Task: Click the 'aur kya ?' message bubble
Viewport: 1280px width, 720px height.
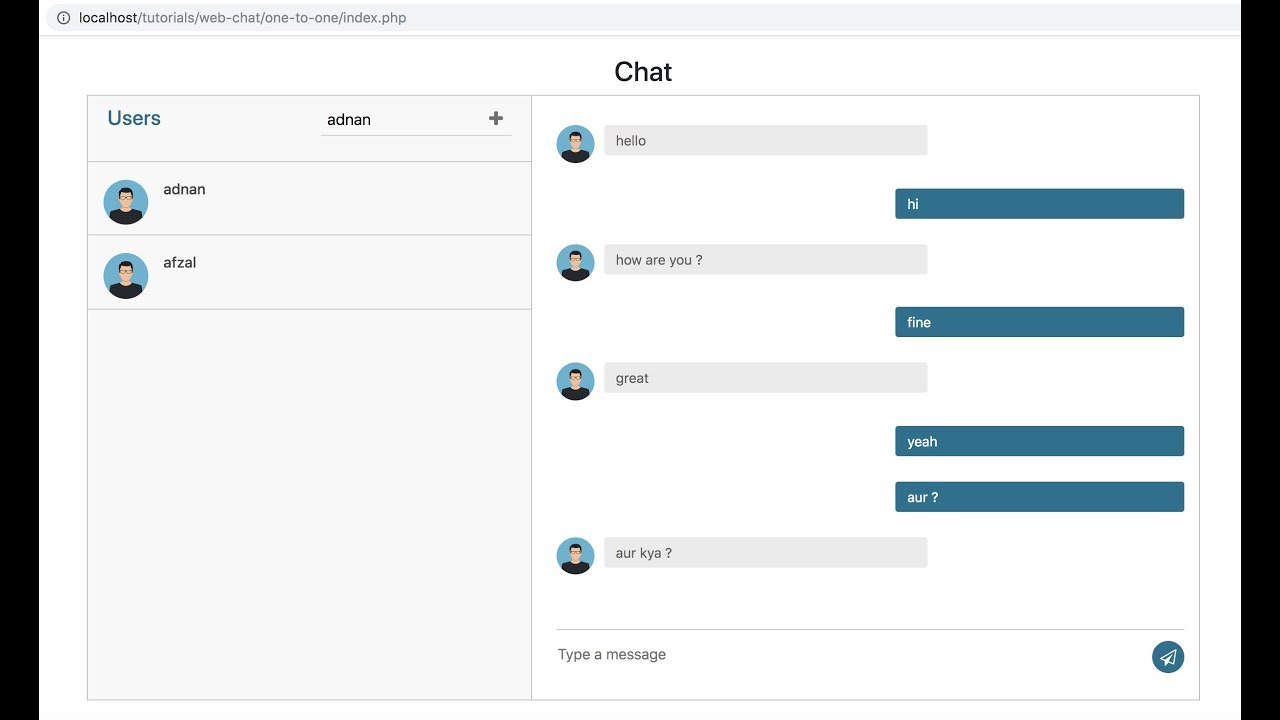Action: coord(766,552)
